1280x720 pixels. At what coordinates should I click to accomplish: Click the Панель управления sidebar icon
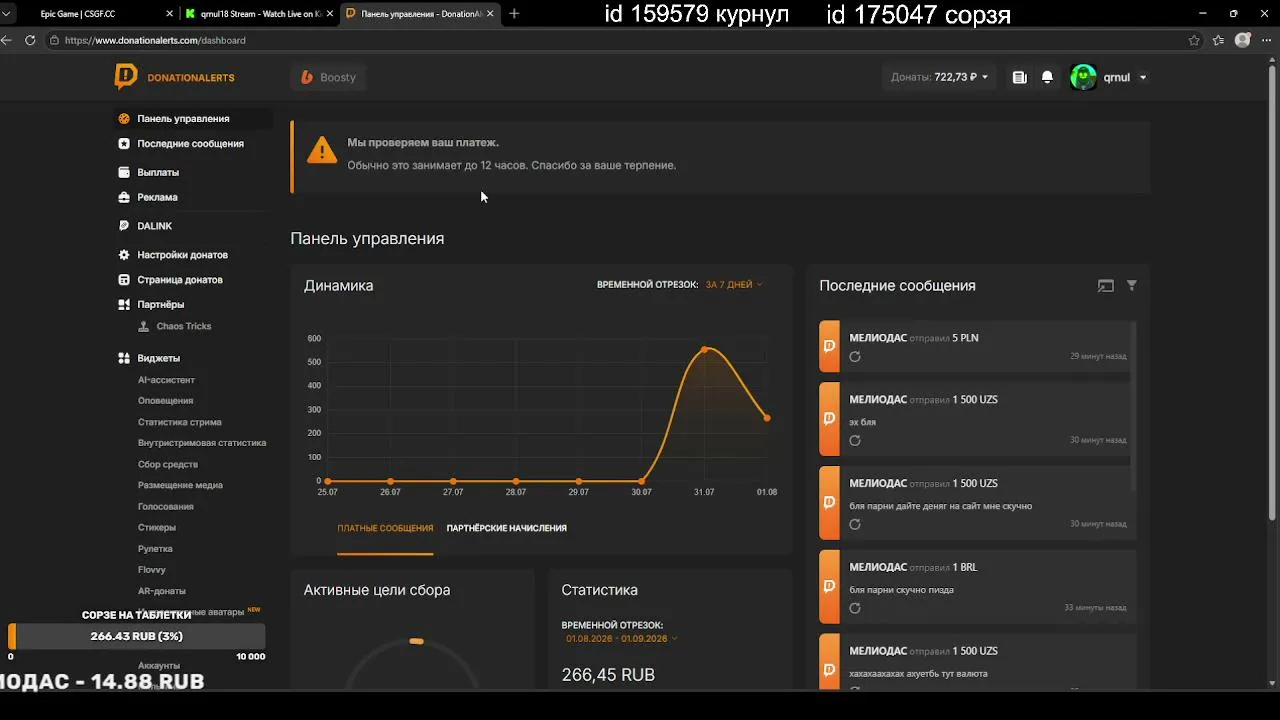(x=124, y=118)
